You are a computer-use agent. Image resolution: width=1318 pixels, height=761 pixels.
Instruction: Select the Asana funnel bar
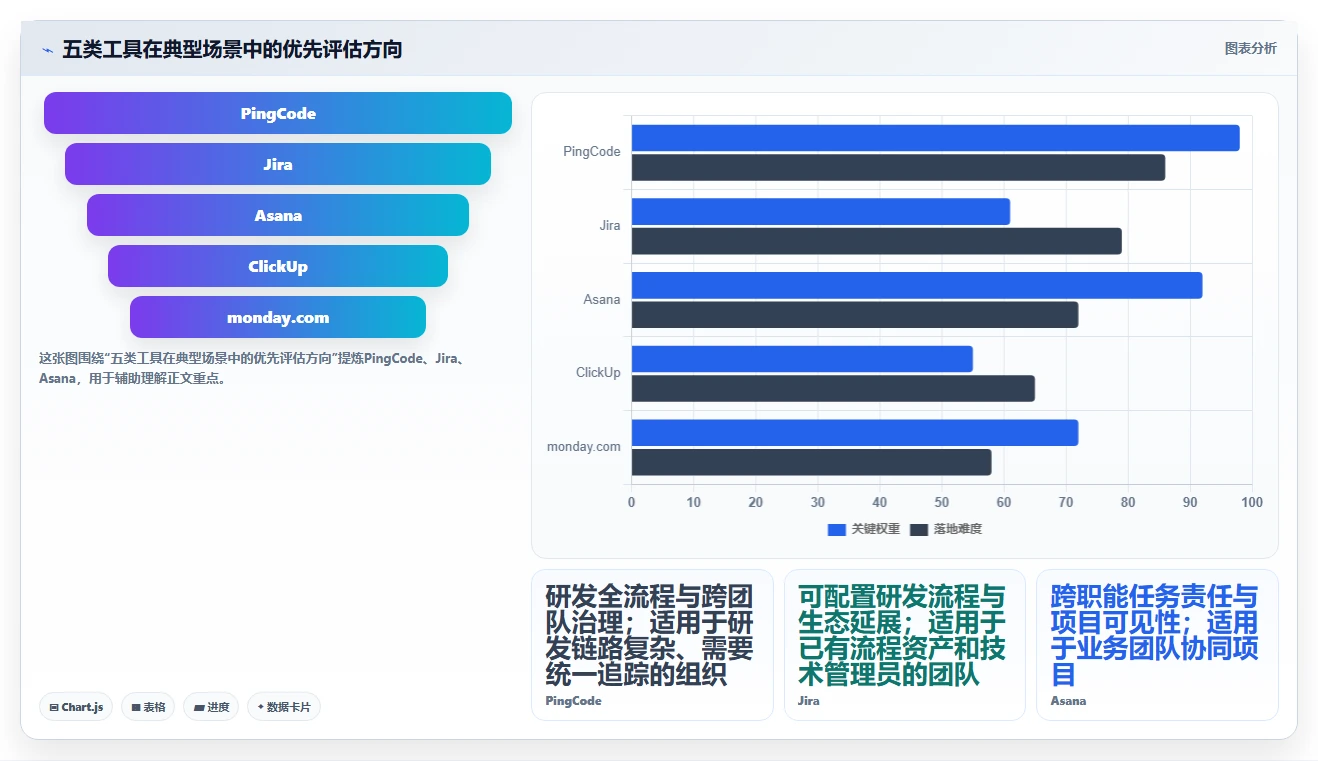(278, 215)
